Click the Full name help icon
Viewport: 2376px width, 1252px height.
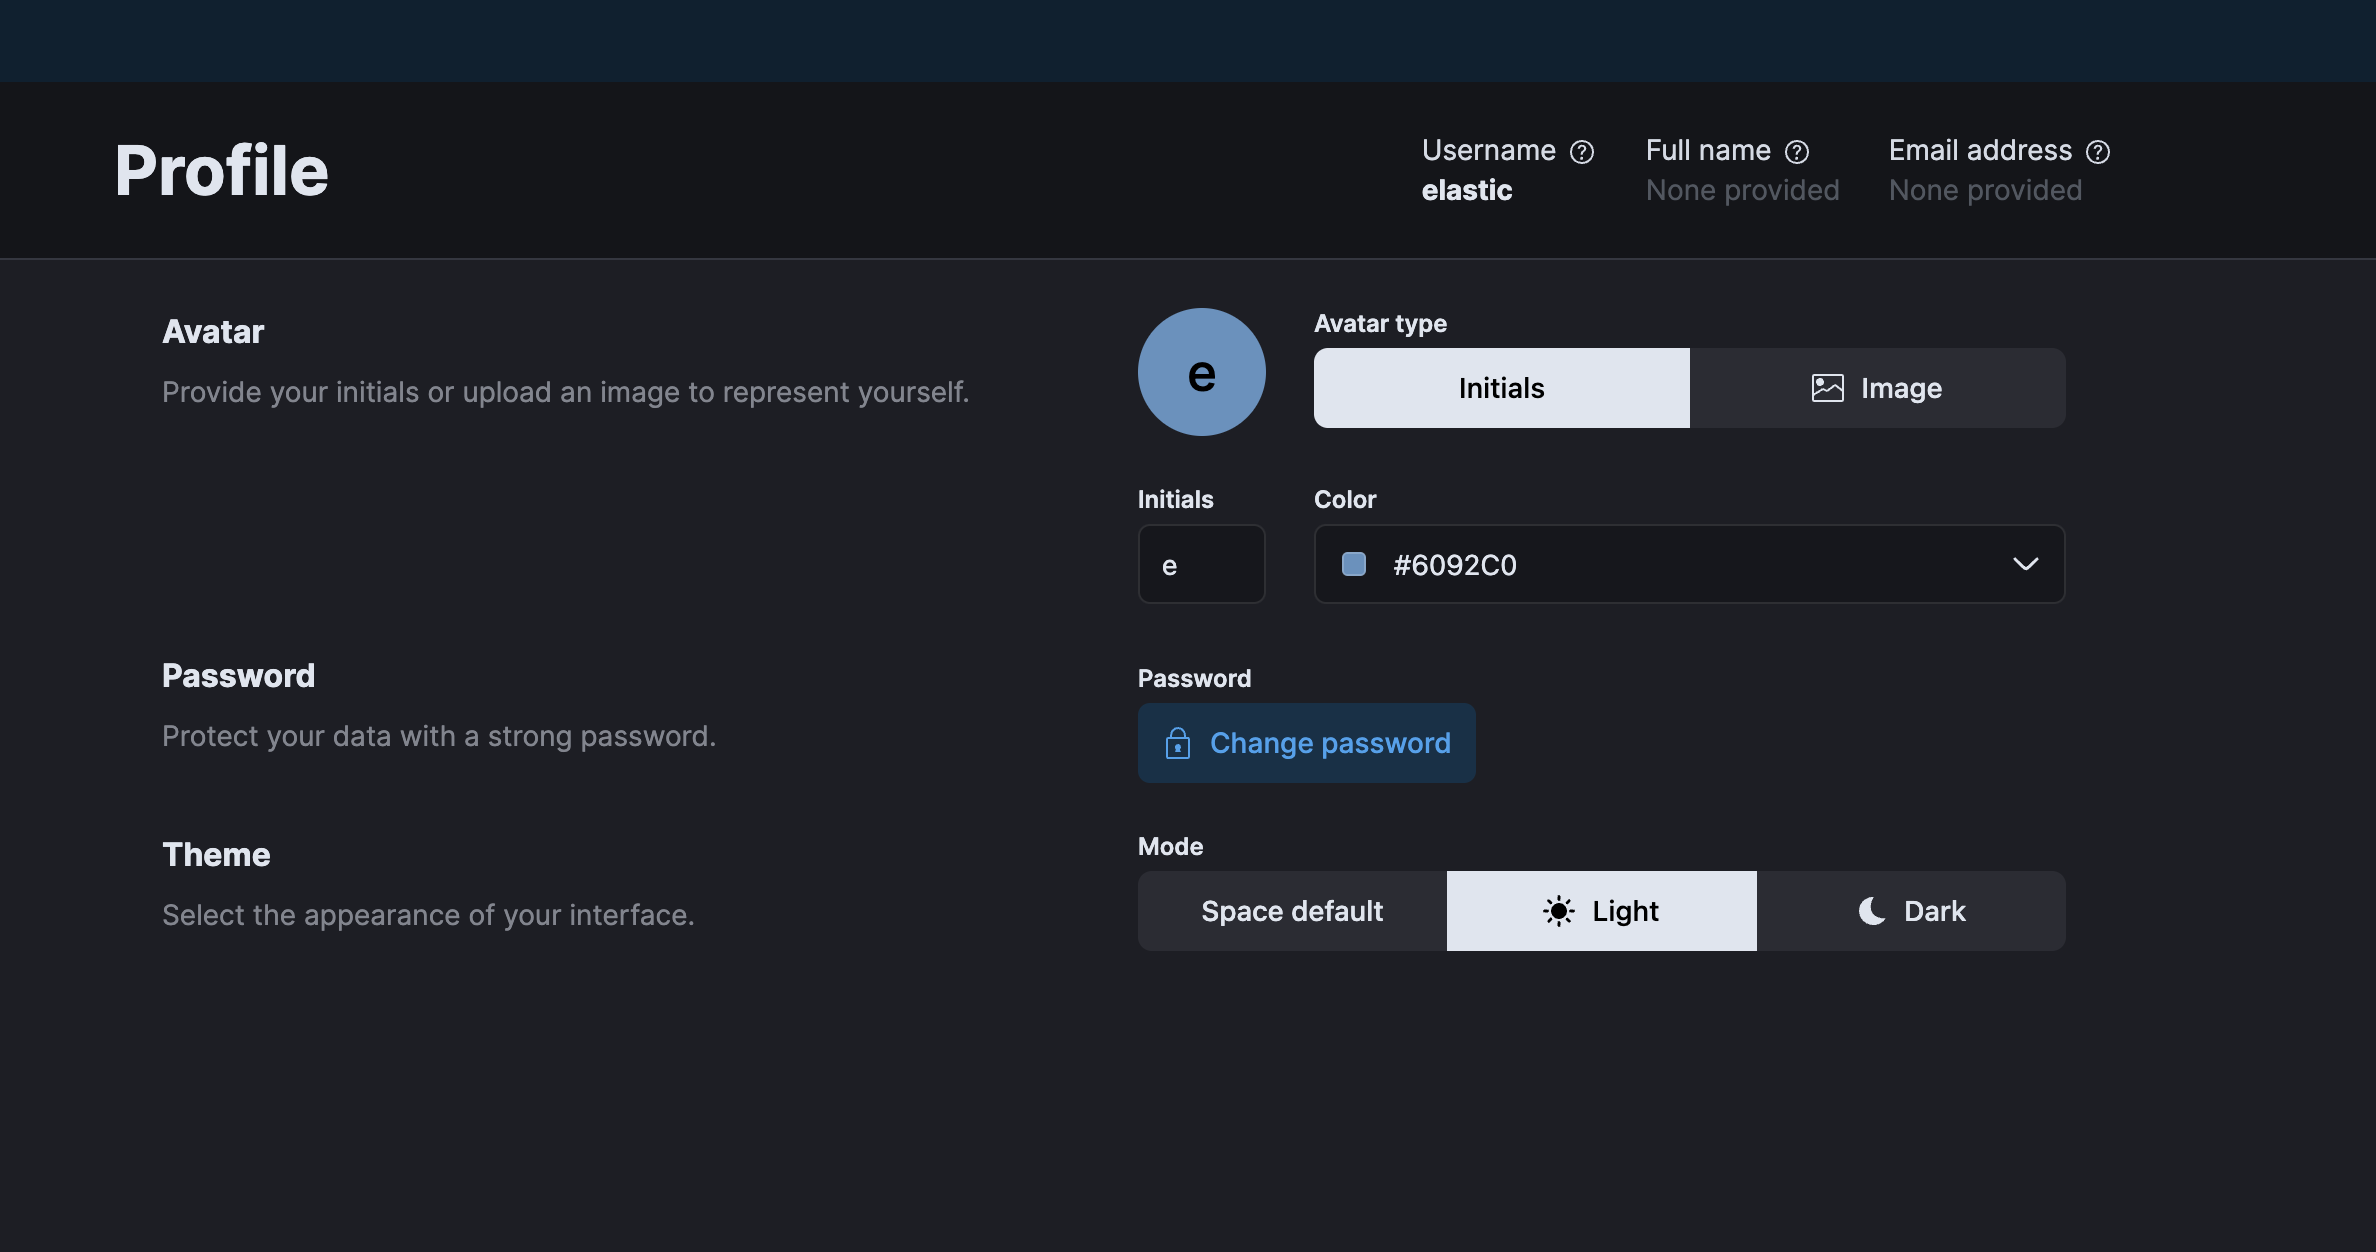[1795, 151]
